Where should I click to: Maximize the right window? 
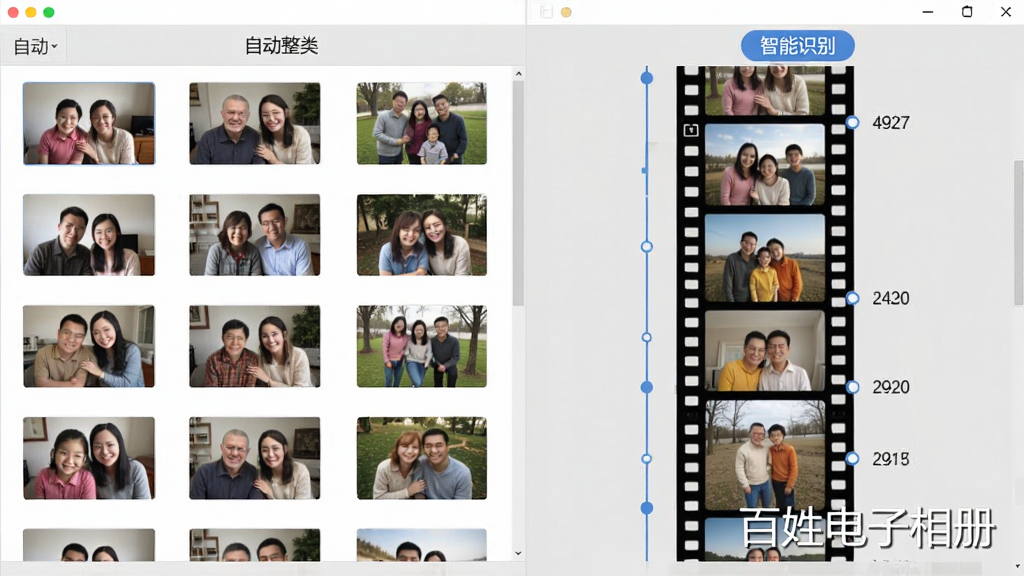coord(967,12)
